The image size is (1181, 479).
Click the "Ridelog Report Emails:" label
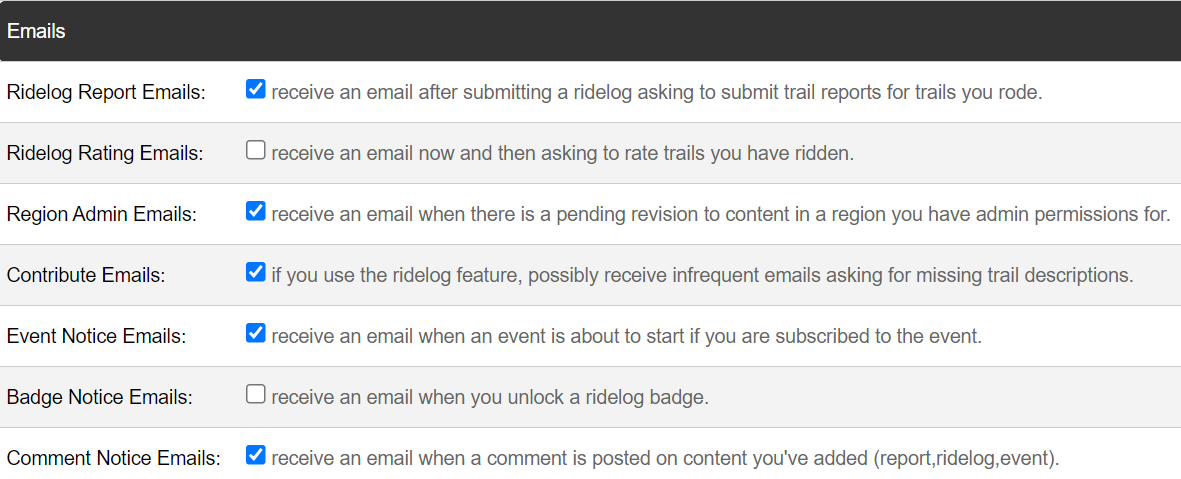(106, 93)
